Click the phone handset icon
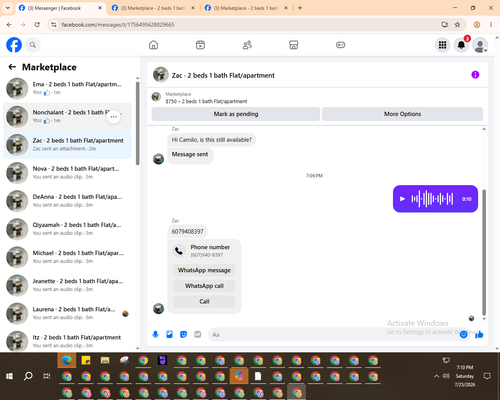The height and width of the screenshot is (400, 500). click(x=179, y=251)
